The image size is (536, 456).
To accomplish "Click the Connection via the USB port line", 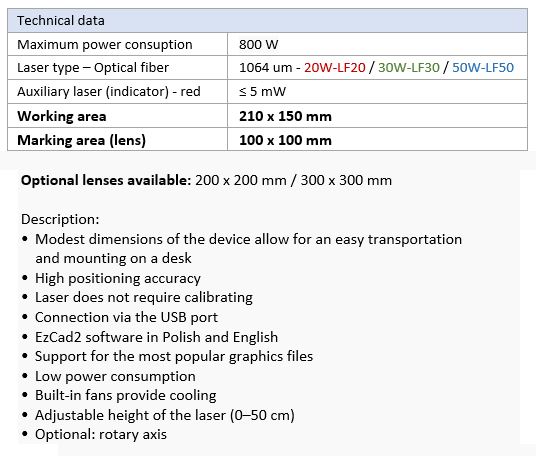I will [x=126, y=318].
